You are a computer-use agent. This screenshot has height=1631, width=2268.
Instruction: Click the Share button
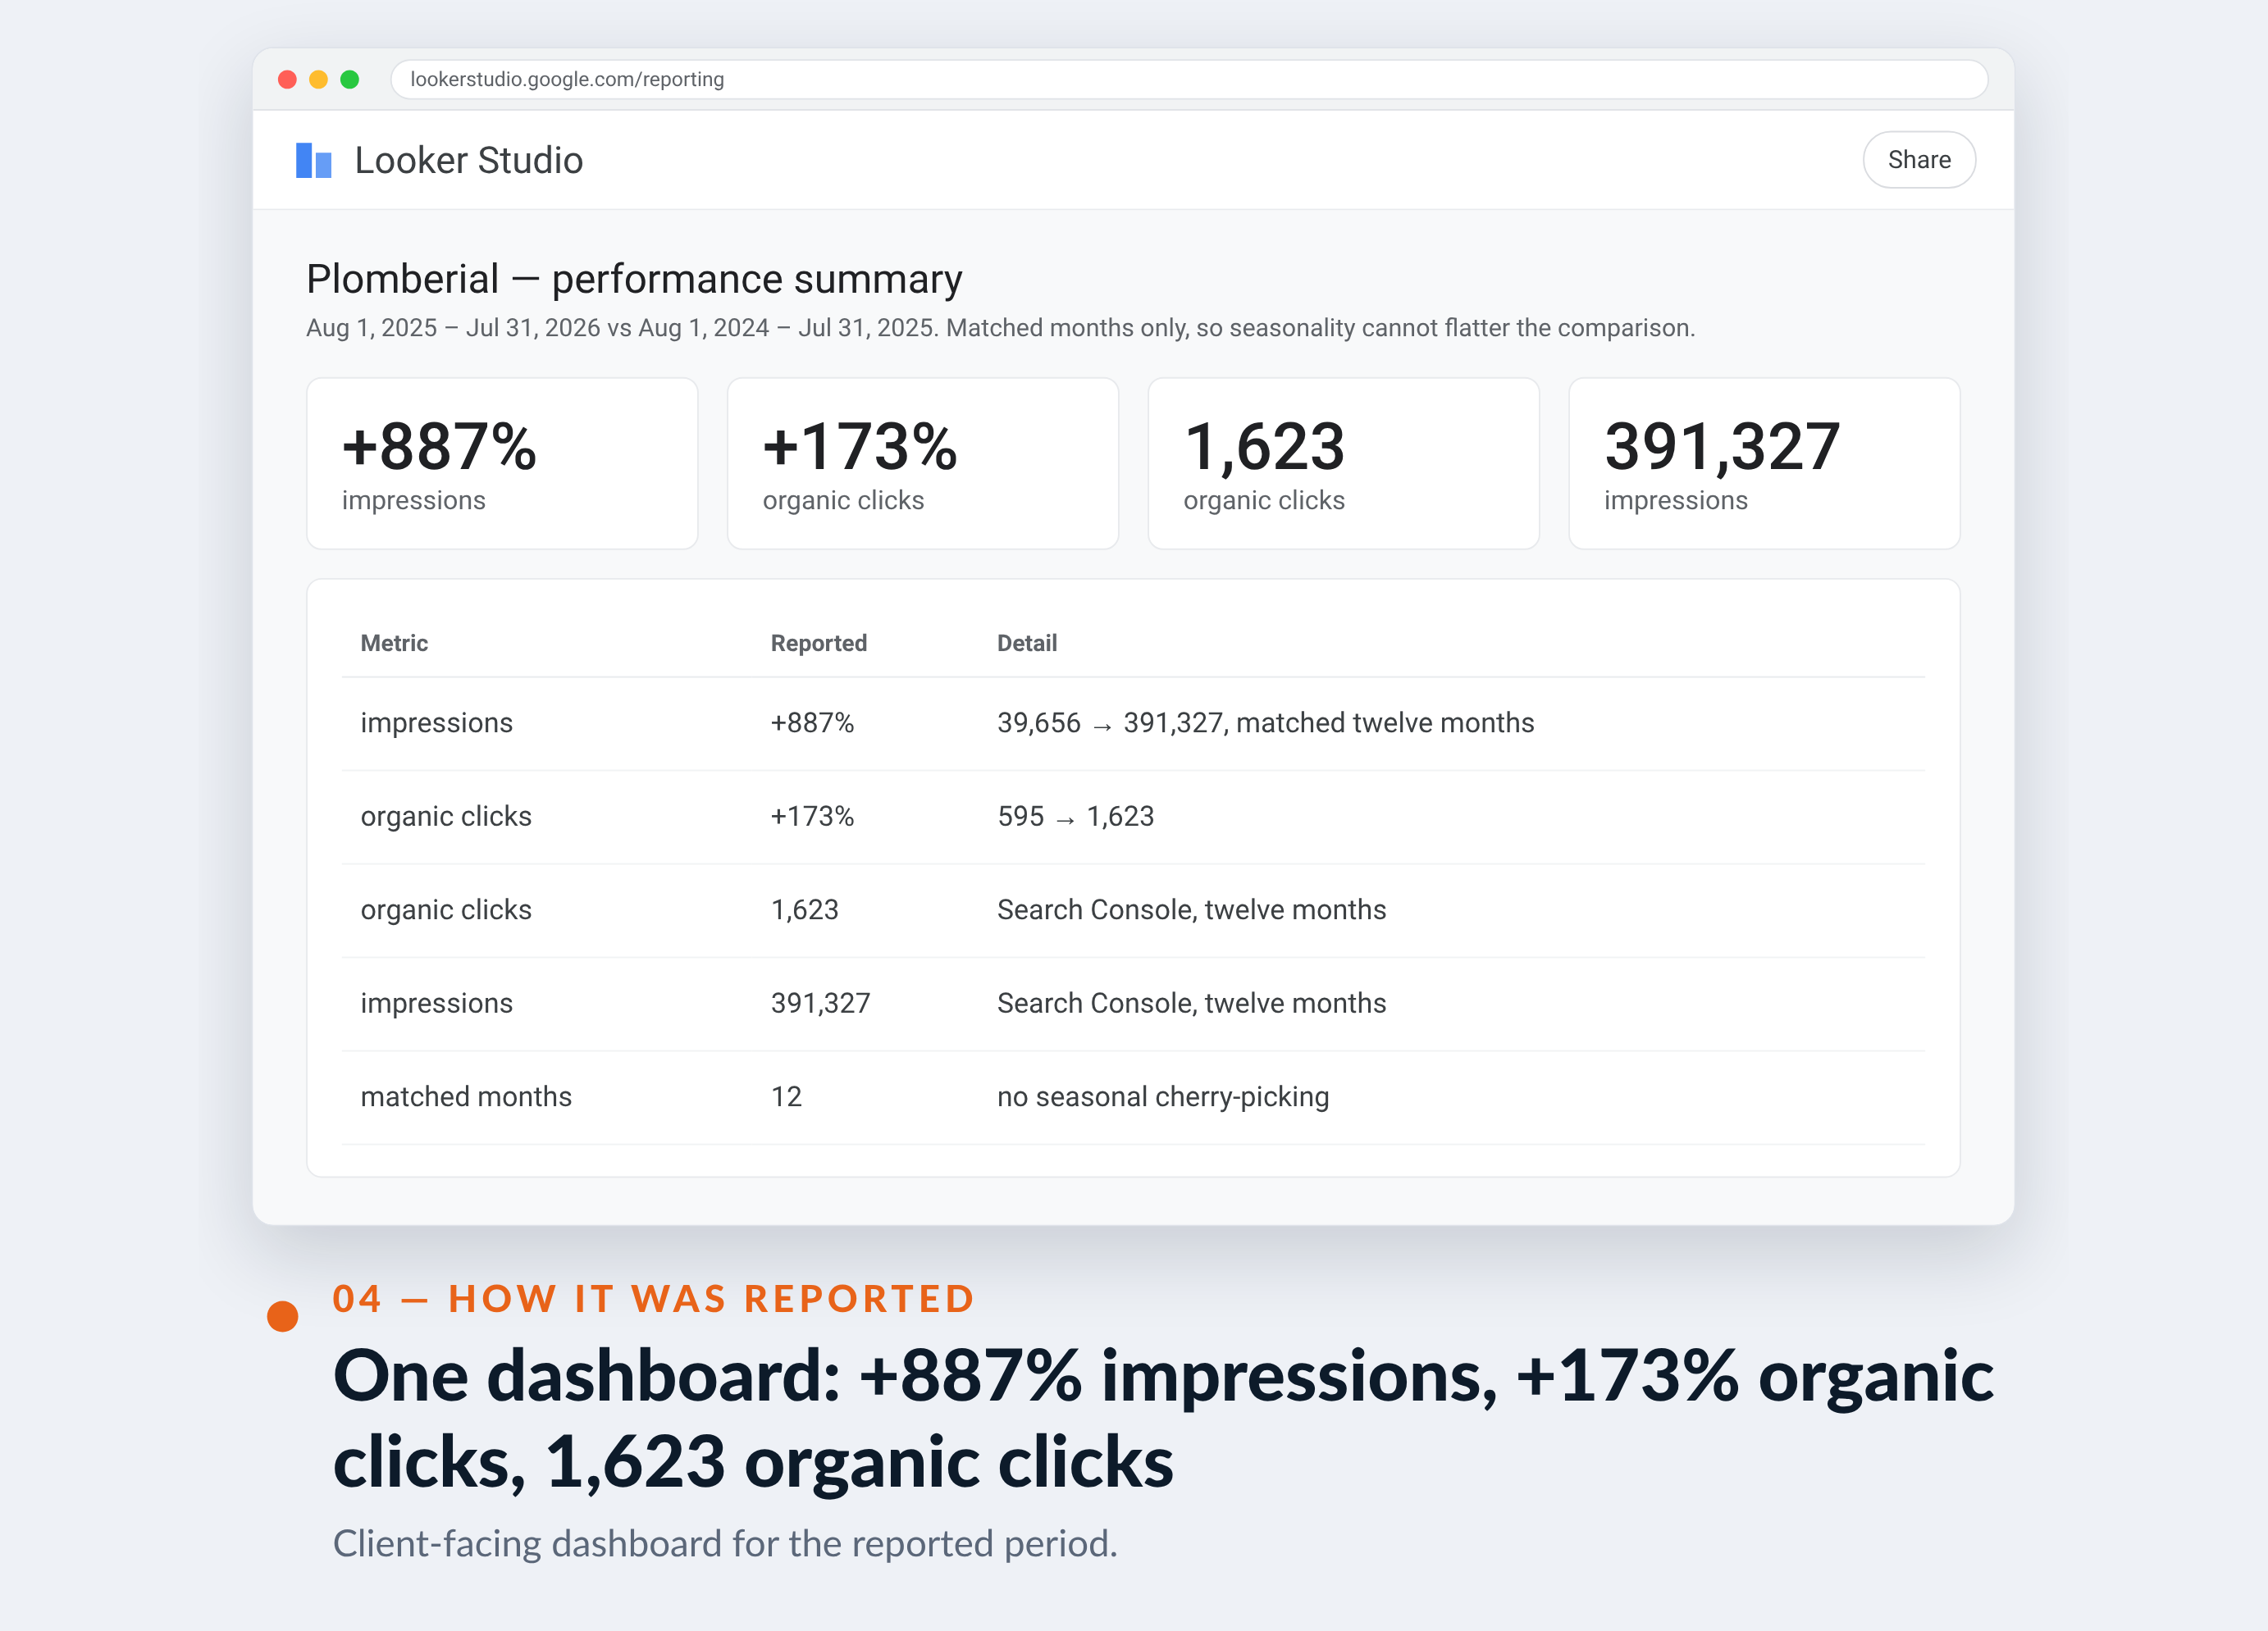click(x=1918, y=160)
